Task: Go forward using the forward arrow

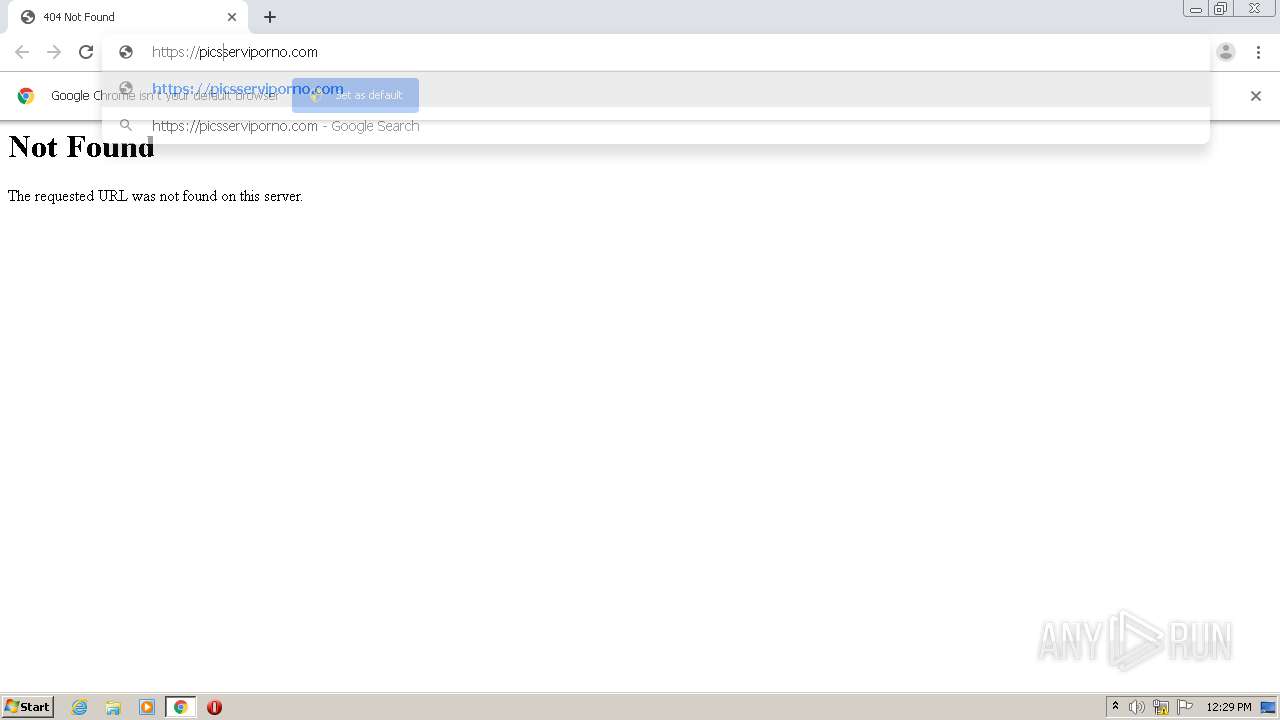Action: (x=54, y=52)
